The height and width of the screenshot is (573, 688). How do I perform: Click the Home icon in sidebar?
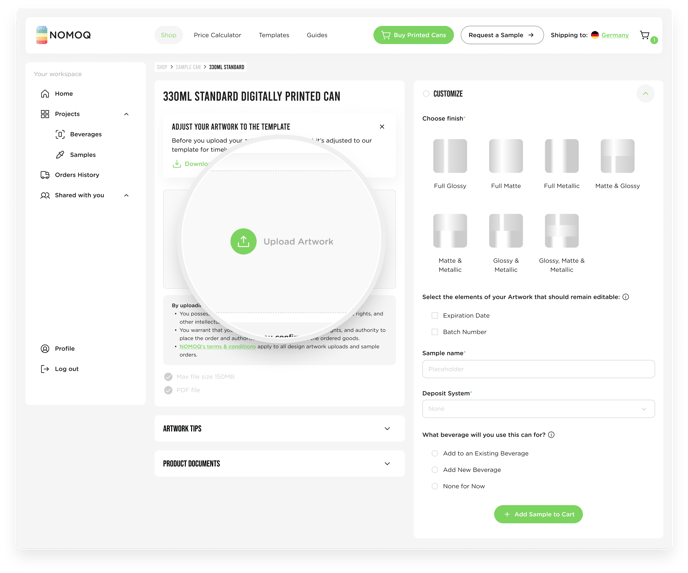[x=45, y=93]
